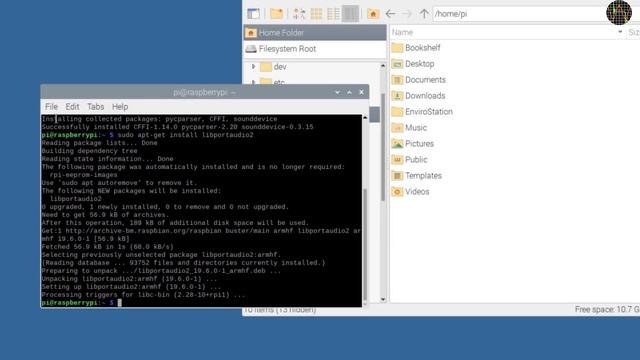Switch to compact list view in file manager
The height and width of the screenshot is (360, 640).
(333, 14)
